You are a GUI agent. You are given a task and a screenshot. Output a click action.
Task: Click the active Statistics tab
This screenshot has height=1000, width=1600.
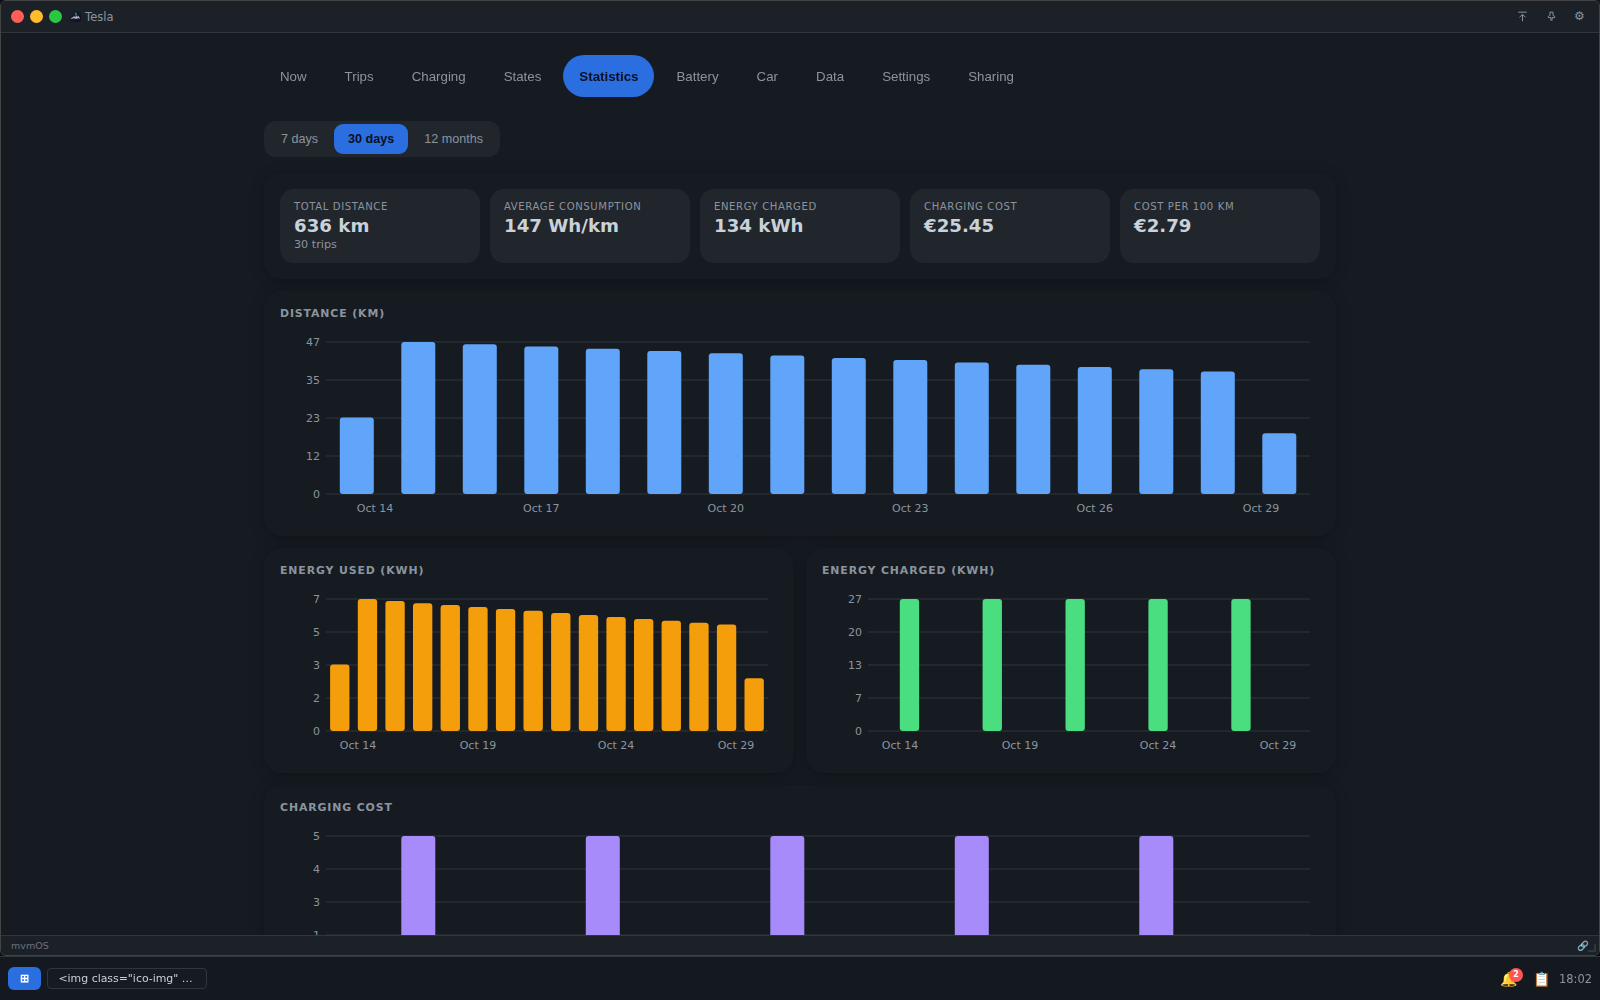pyautogui.click(x=608, y=76)
